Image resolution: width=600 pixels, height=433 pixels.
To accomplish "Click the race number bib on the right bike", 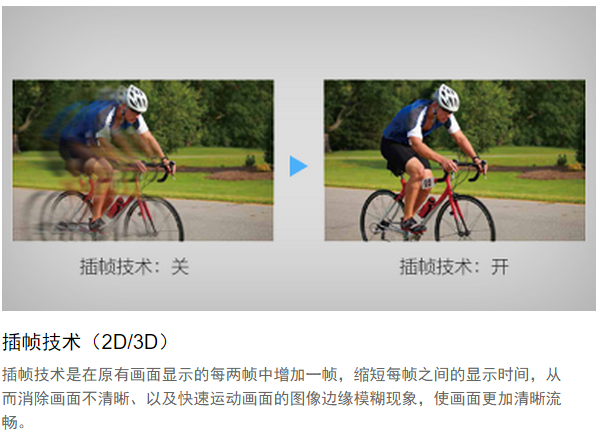I will point(427,183).
